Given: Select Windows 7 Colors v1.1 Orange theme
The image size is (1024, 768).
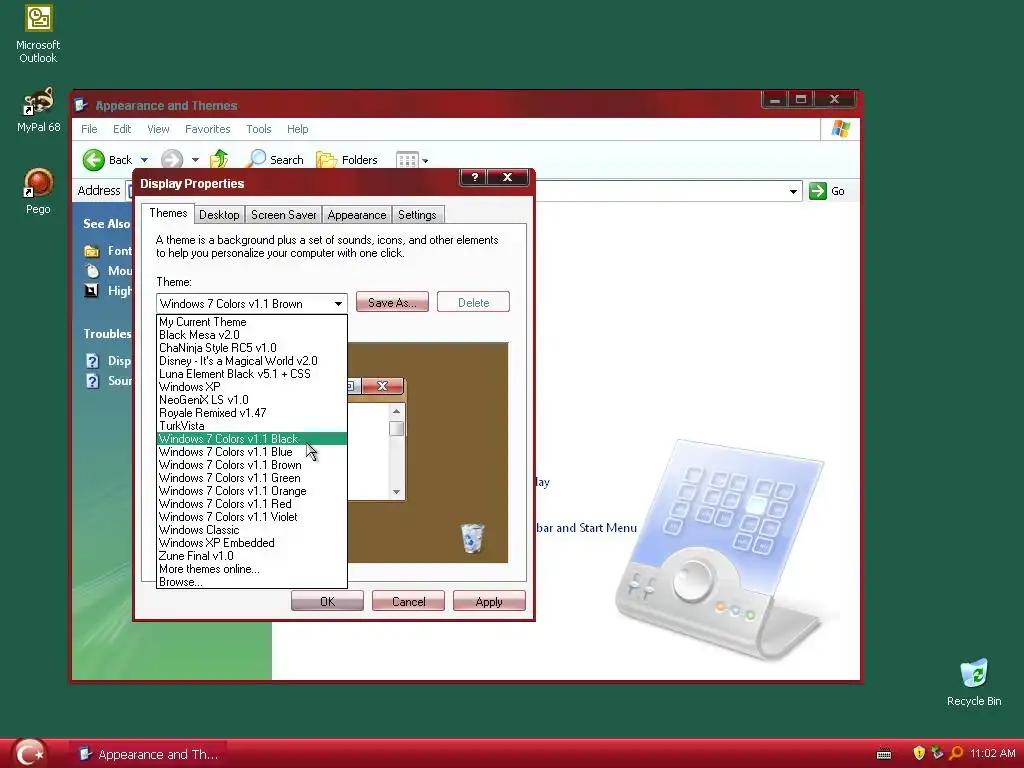Looking at the screenshot, I should (x=252, y=491).
